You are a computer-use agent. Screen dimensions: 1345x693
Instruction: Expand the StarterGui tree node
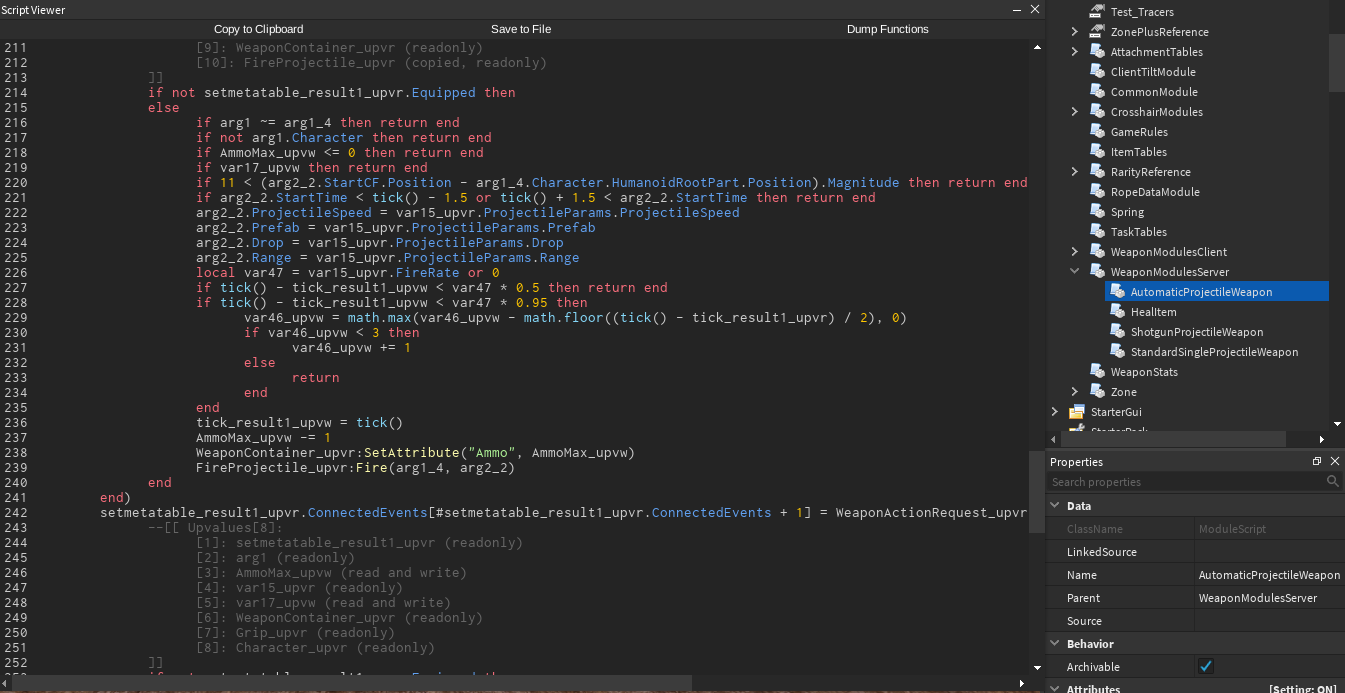(1055, 412)
